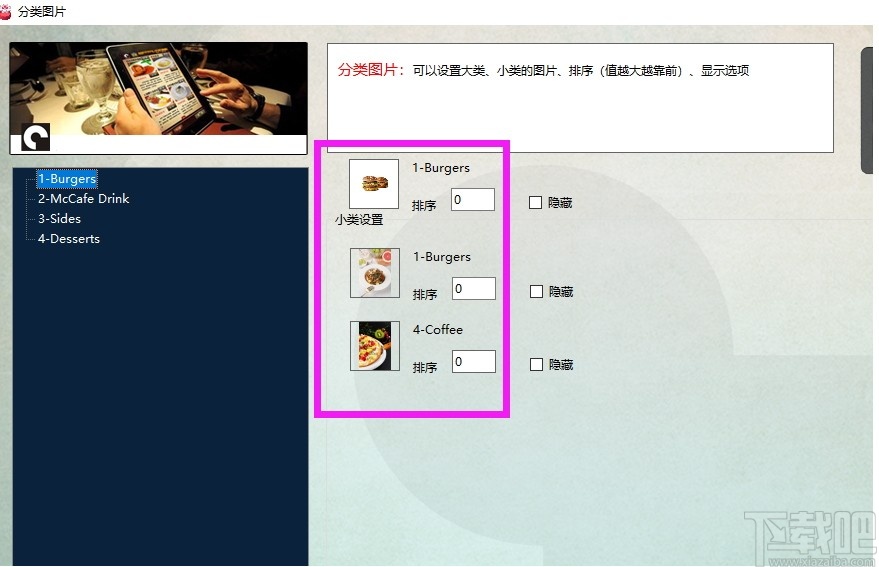Click the pizza thumbnail for 4-Coffee
This screenshot has height=567, width=879.
coord(374,345)
